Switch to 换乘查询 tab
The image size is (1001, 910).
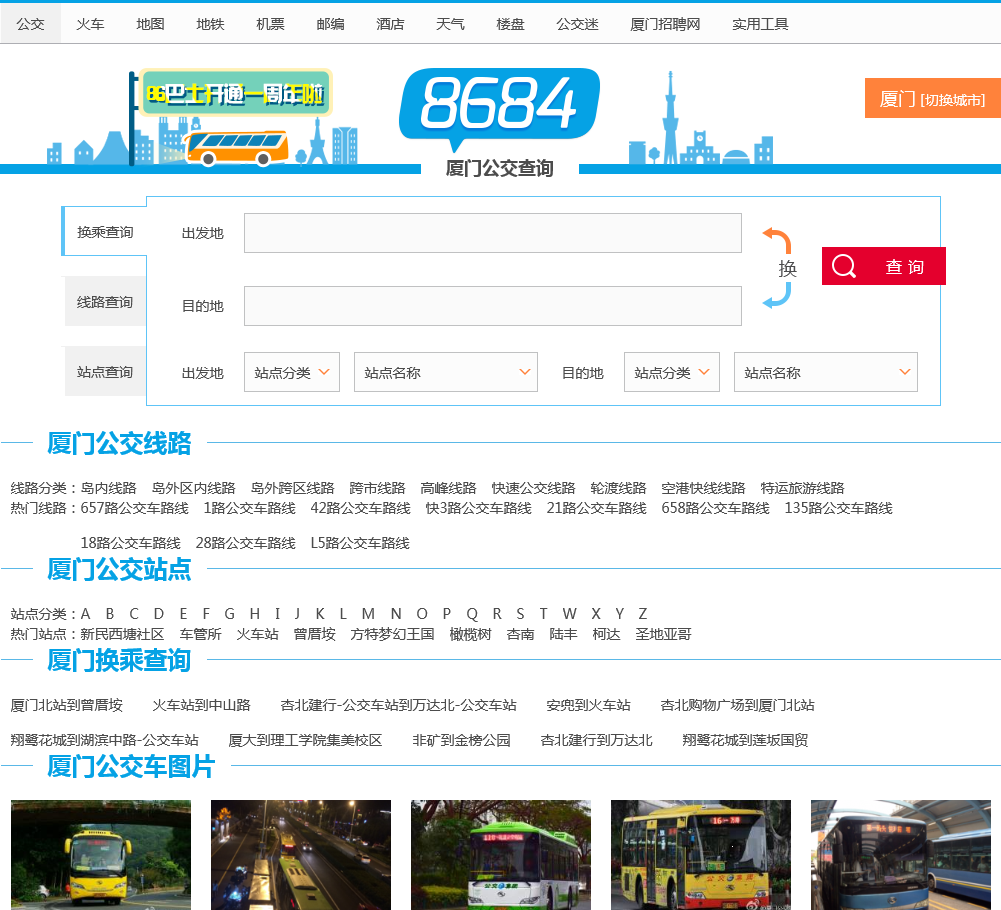105,232
